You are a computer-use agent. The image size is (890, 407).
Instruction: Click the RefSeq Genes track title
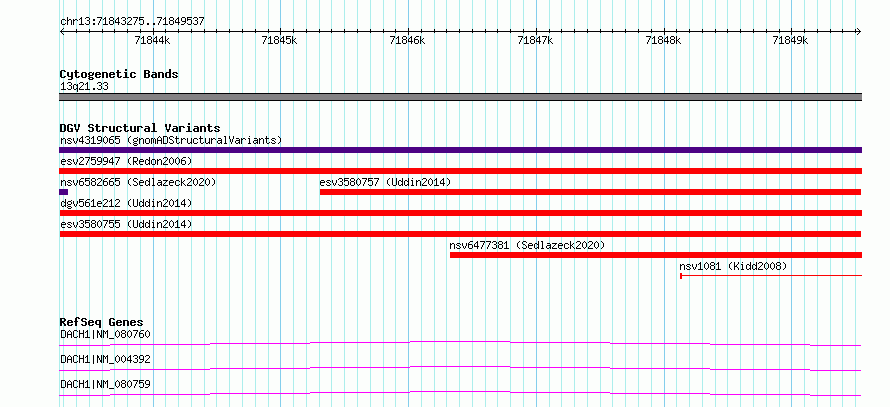click(x=102, y=322)
